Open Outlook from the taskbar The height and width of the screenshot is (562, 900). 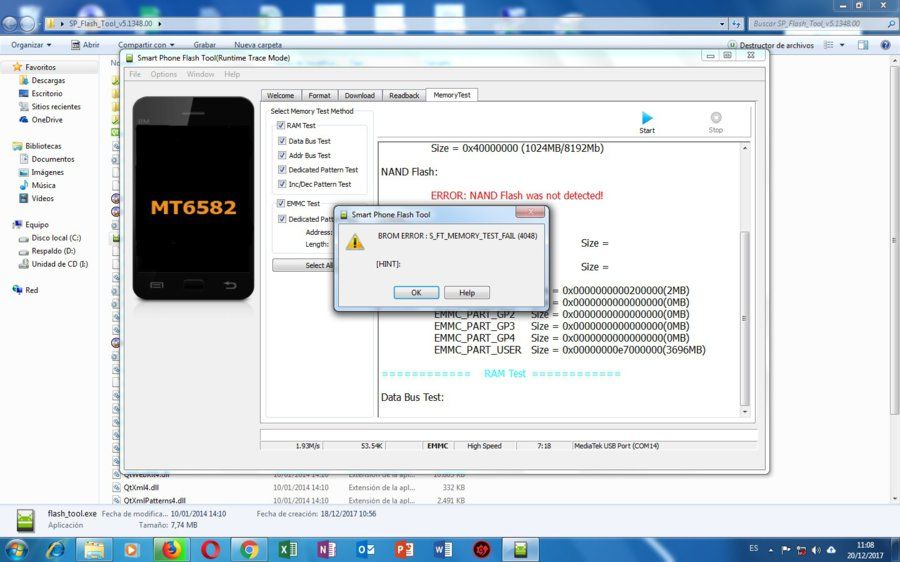[365, 550]
